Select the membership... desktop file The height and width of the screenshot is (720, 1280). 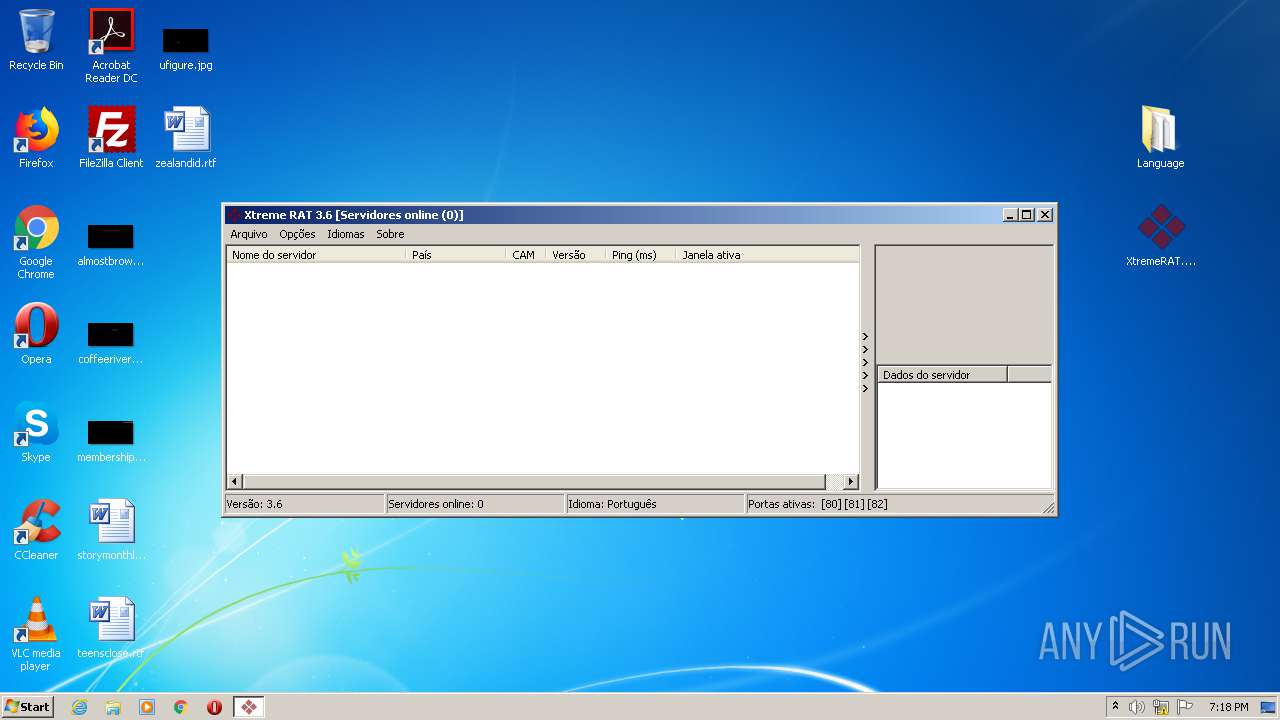coord(111,440)
